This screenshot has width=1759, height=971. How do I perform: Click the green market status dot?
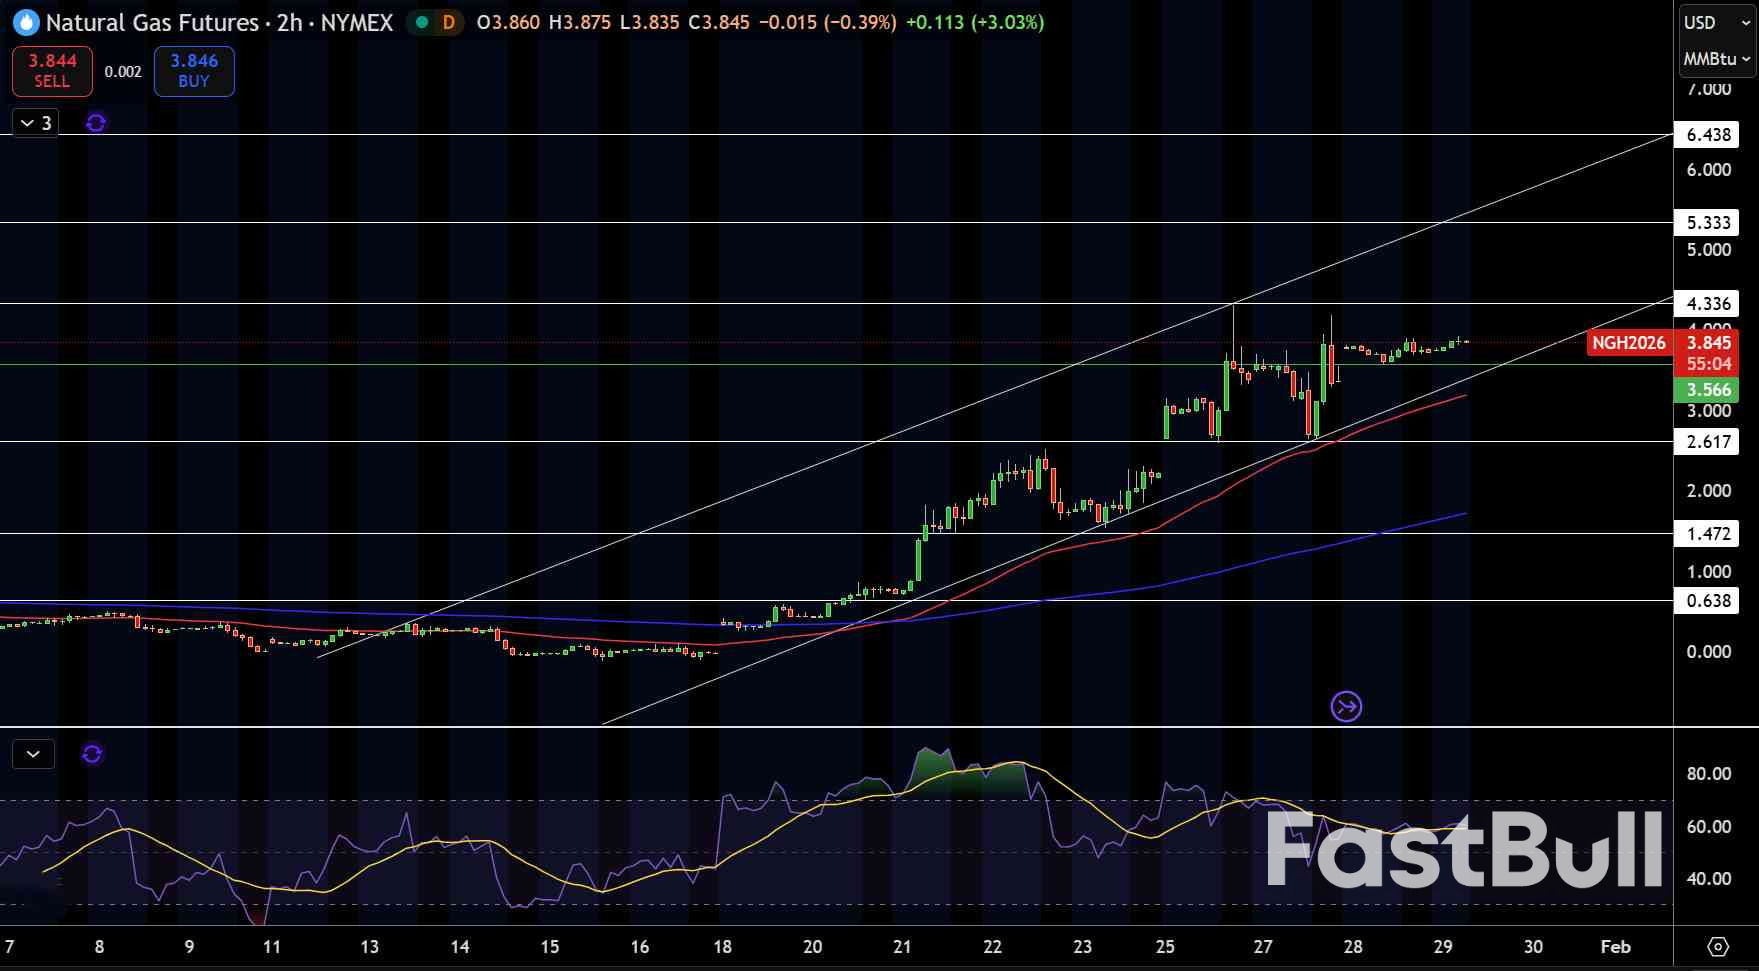pyautogui.click(x=422, y=22)
